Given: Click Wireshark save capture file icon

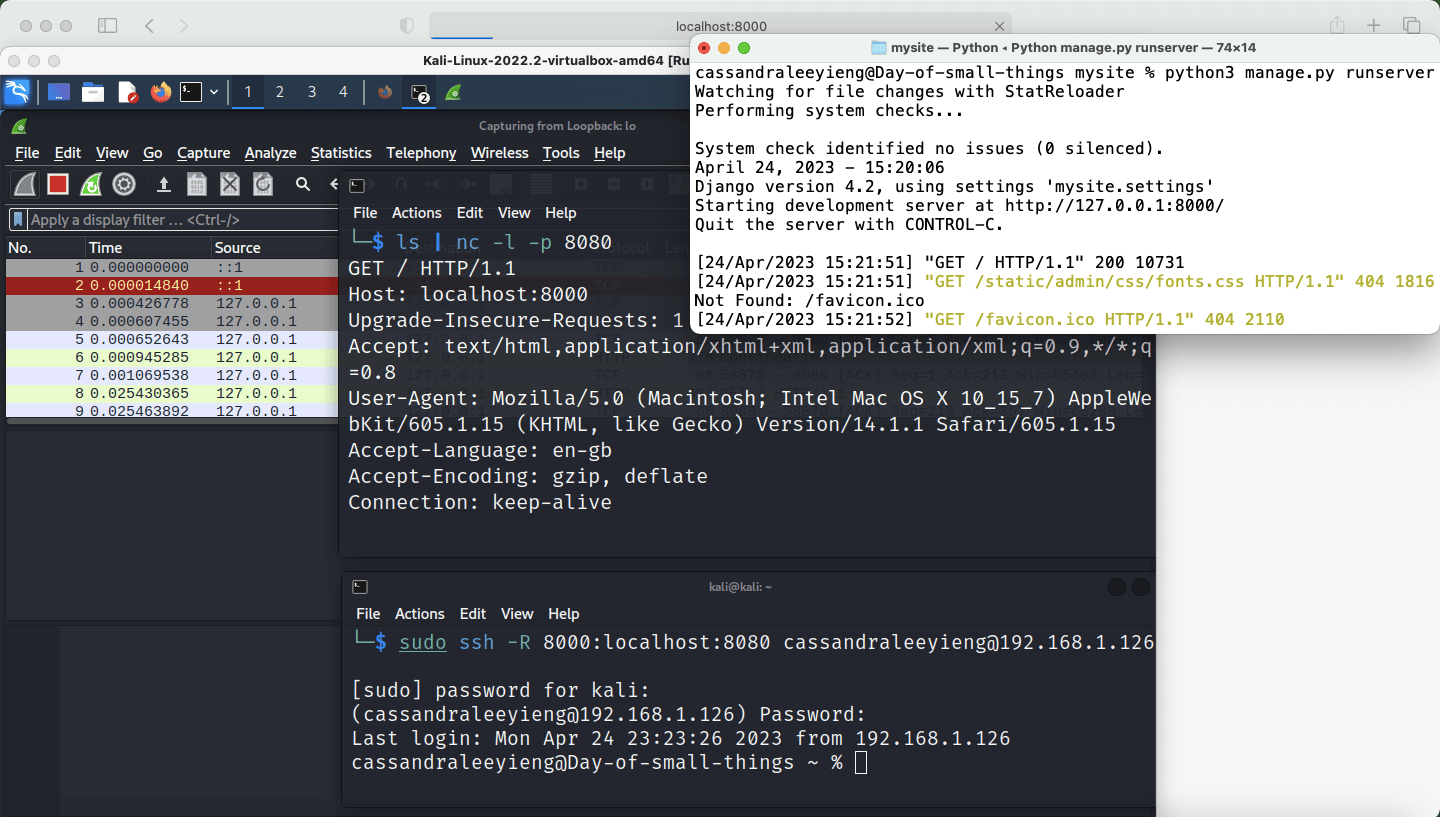Looking at the screenshot, I should tap(197, 184).
